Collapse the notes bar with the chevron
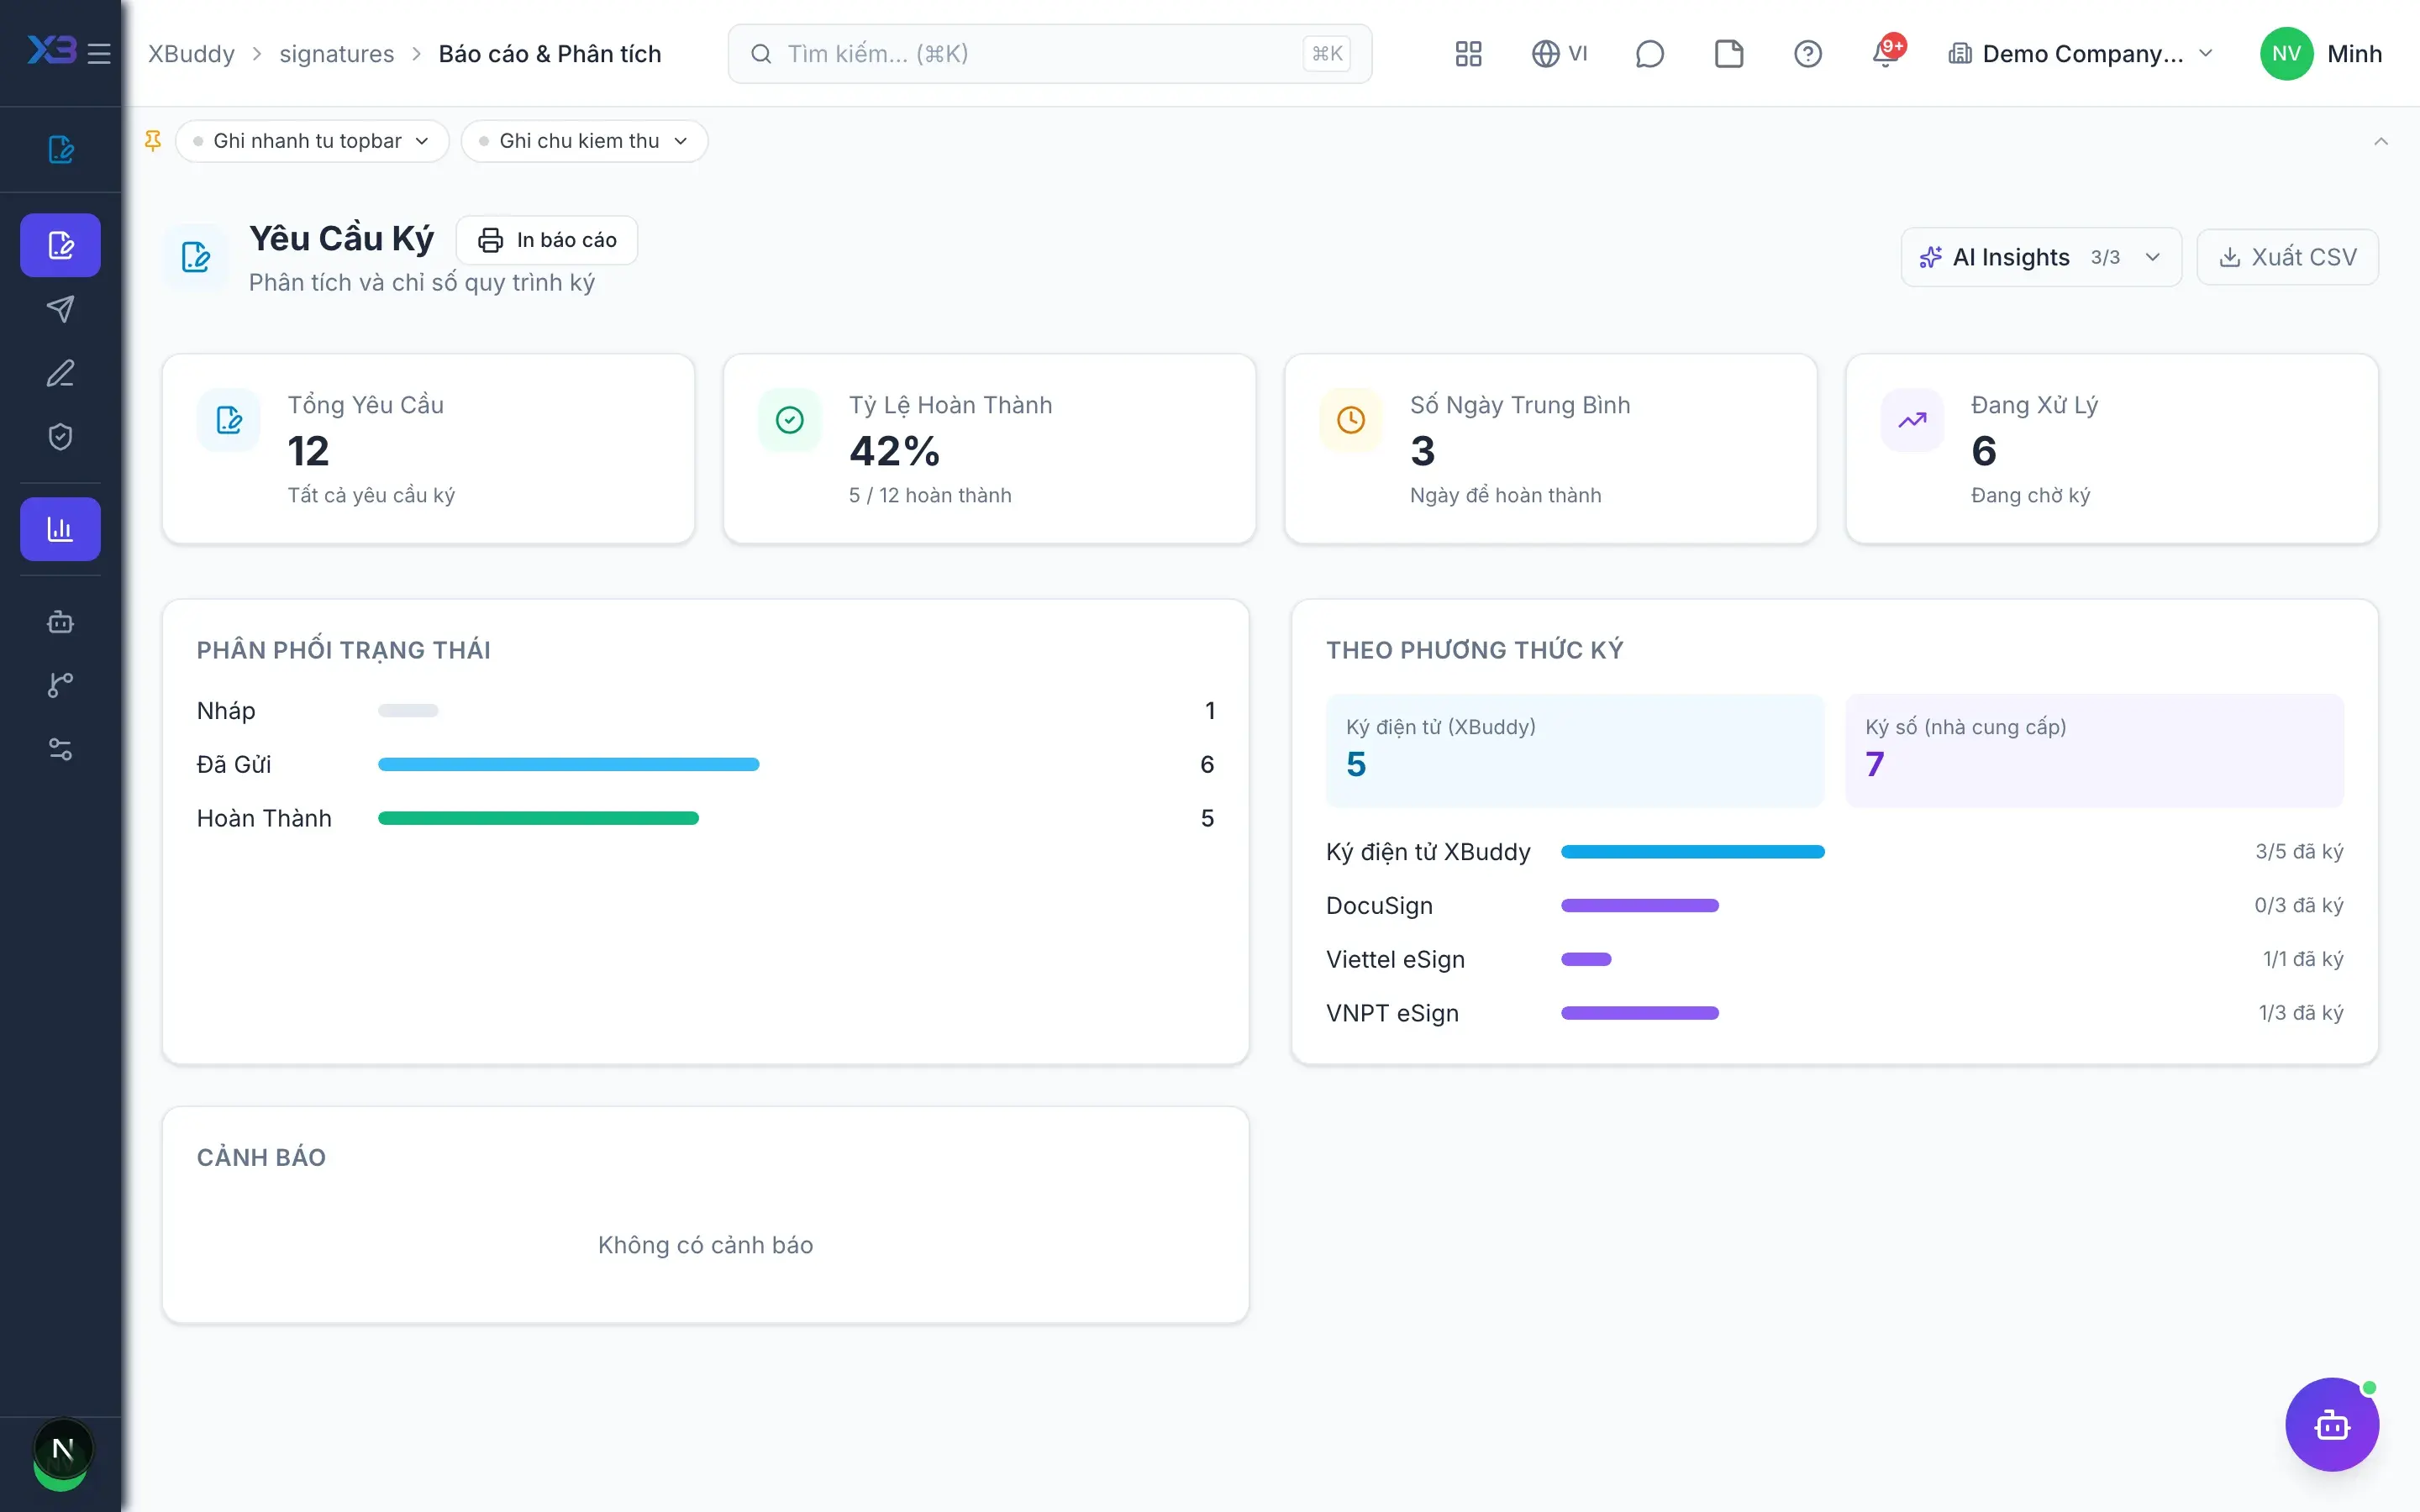2420x1512 pixels. tap(2381, 141)
